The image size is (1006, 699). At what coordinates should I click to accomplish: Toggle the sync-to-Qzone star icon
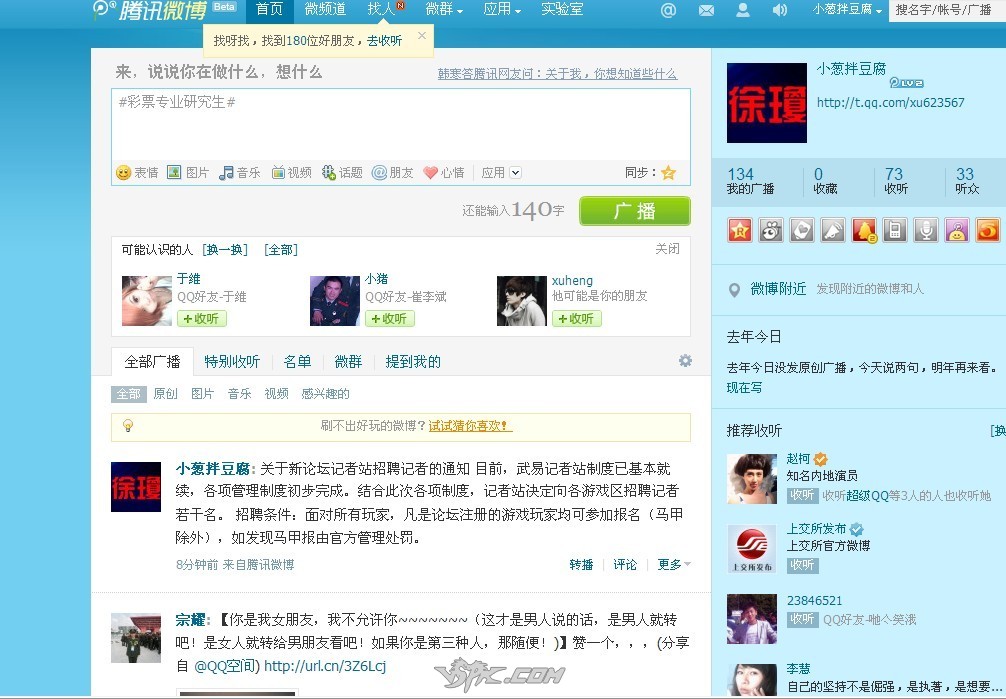tap(669, 172)
